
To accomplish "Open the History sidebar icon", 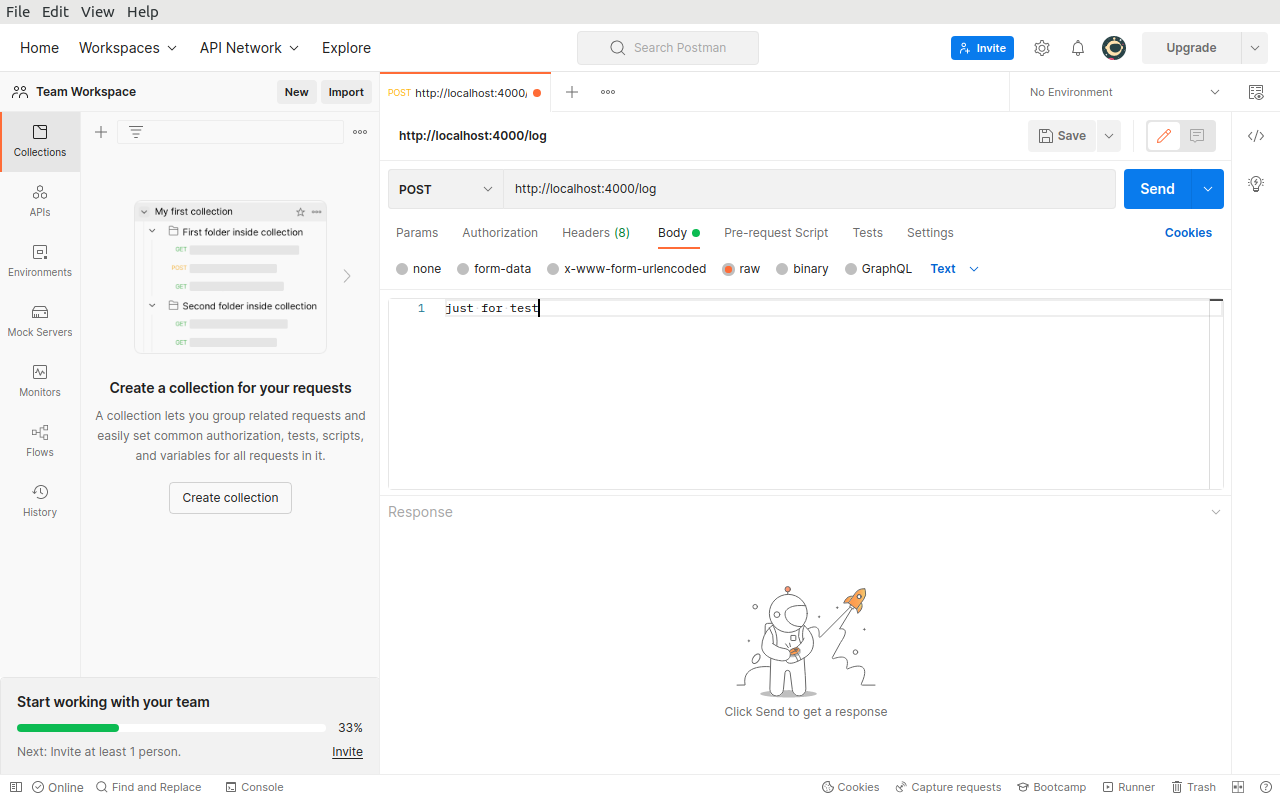I will click(x=40, y=500).
